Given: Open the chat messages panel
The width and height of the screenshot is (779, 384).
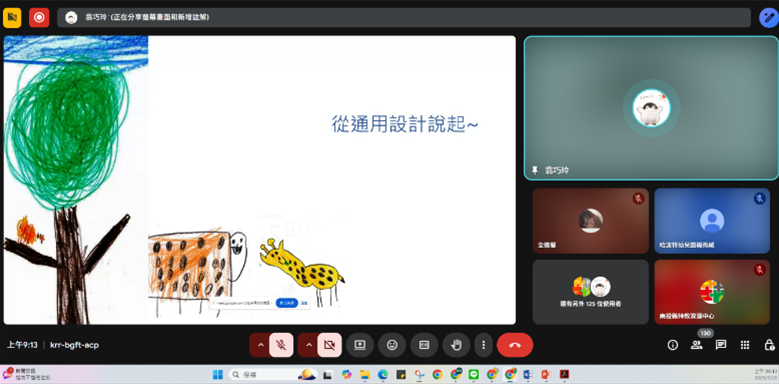Looking at the screenshot, I should (721, 345).
